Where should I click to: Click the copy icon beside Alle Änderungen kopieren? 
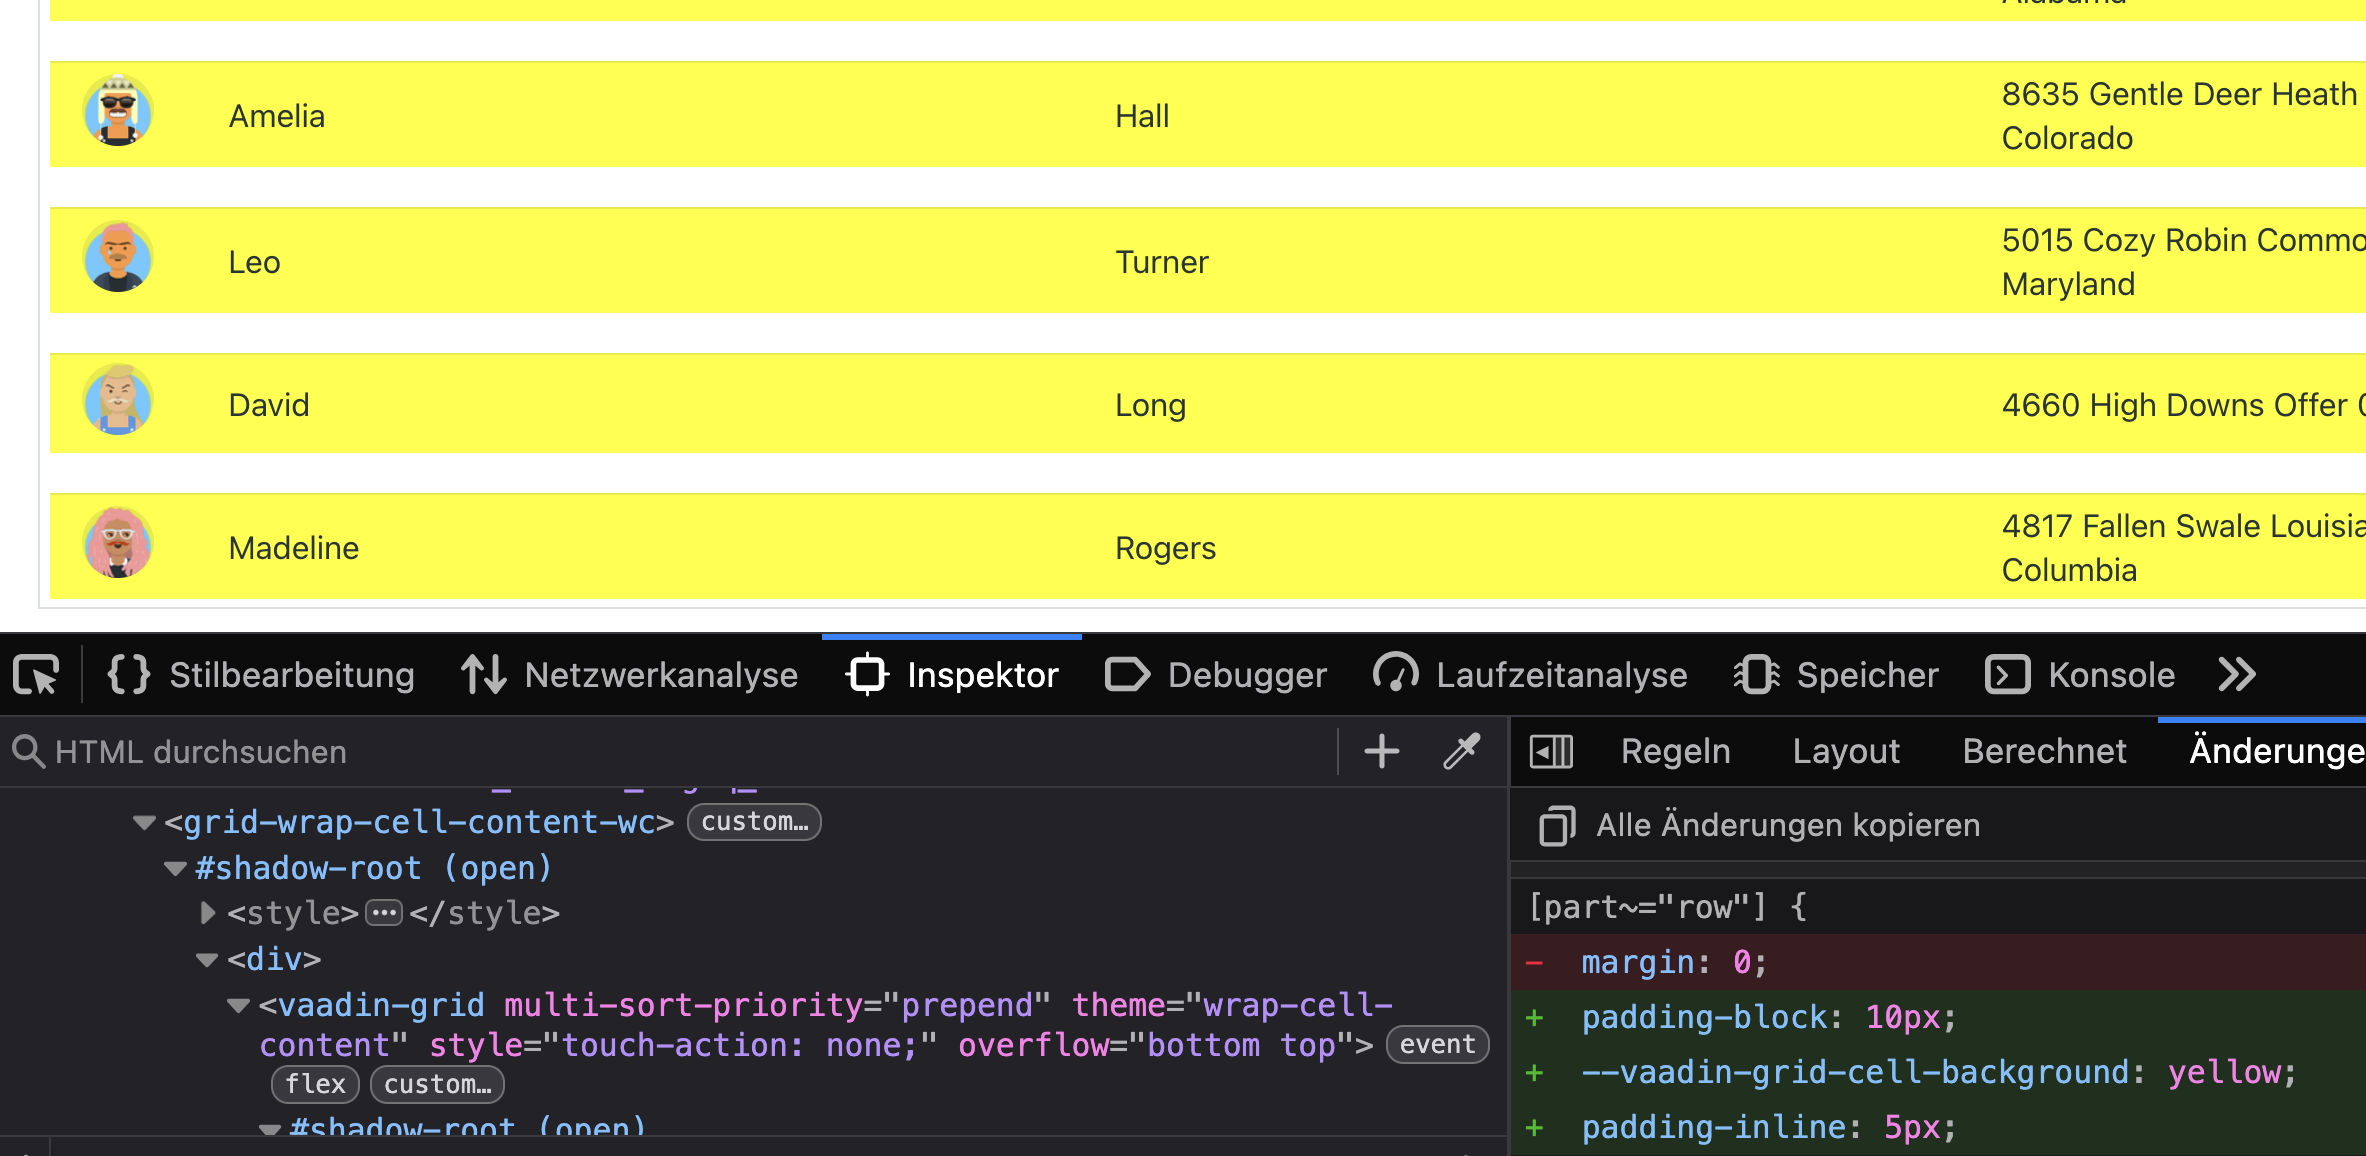tap(1556, 826)
